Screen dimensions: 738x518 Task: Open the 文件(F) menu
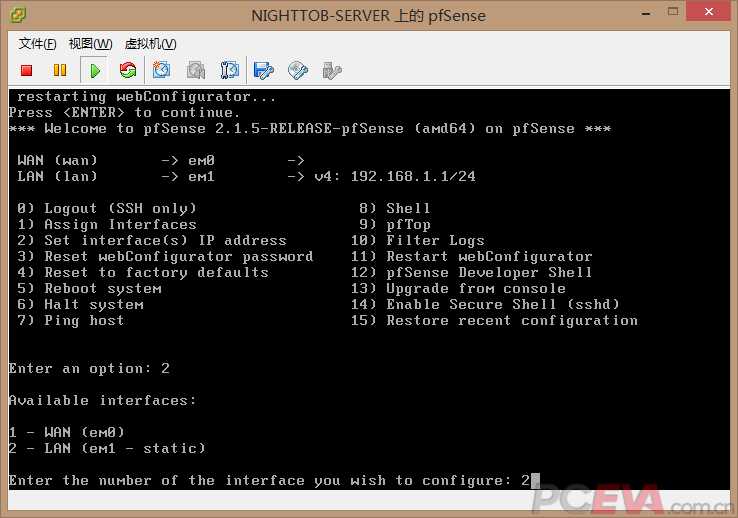(x=38, y=44)
